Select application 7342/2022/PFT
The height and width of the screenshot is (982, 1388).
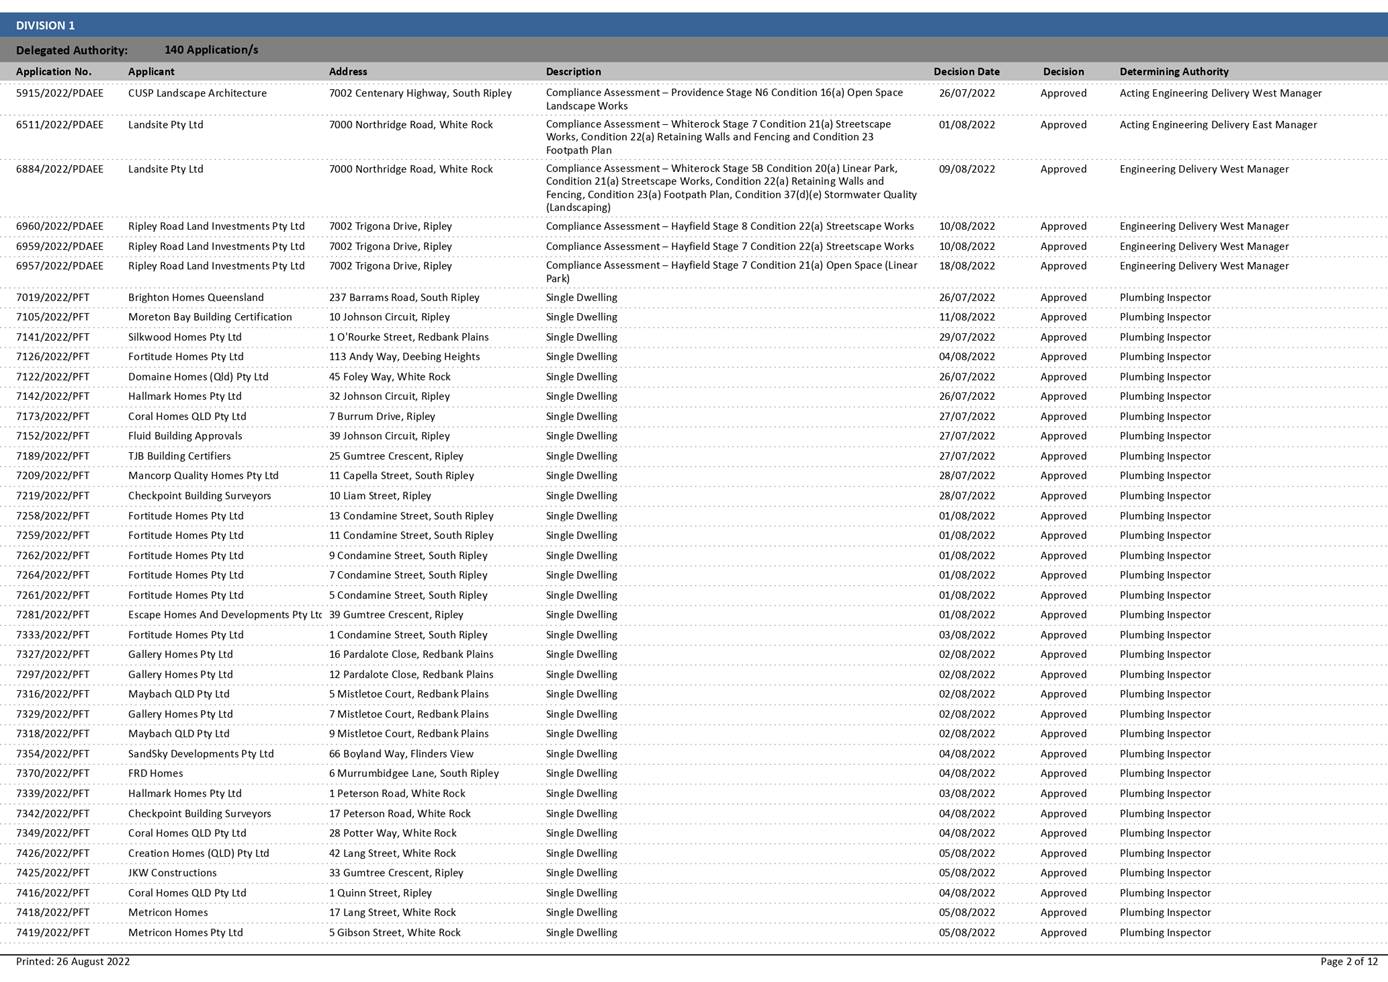[x=53, y=813]
